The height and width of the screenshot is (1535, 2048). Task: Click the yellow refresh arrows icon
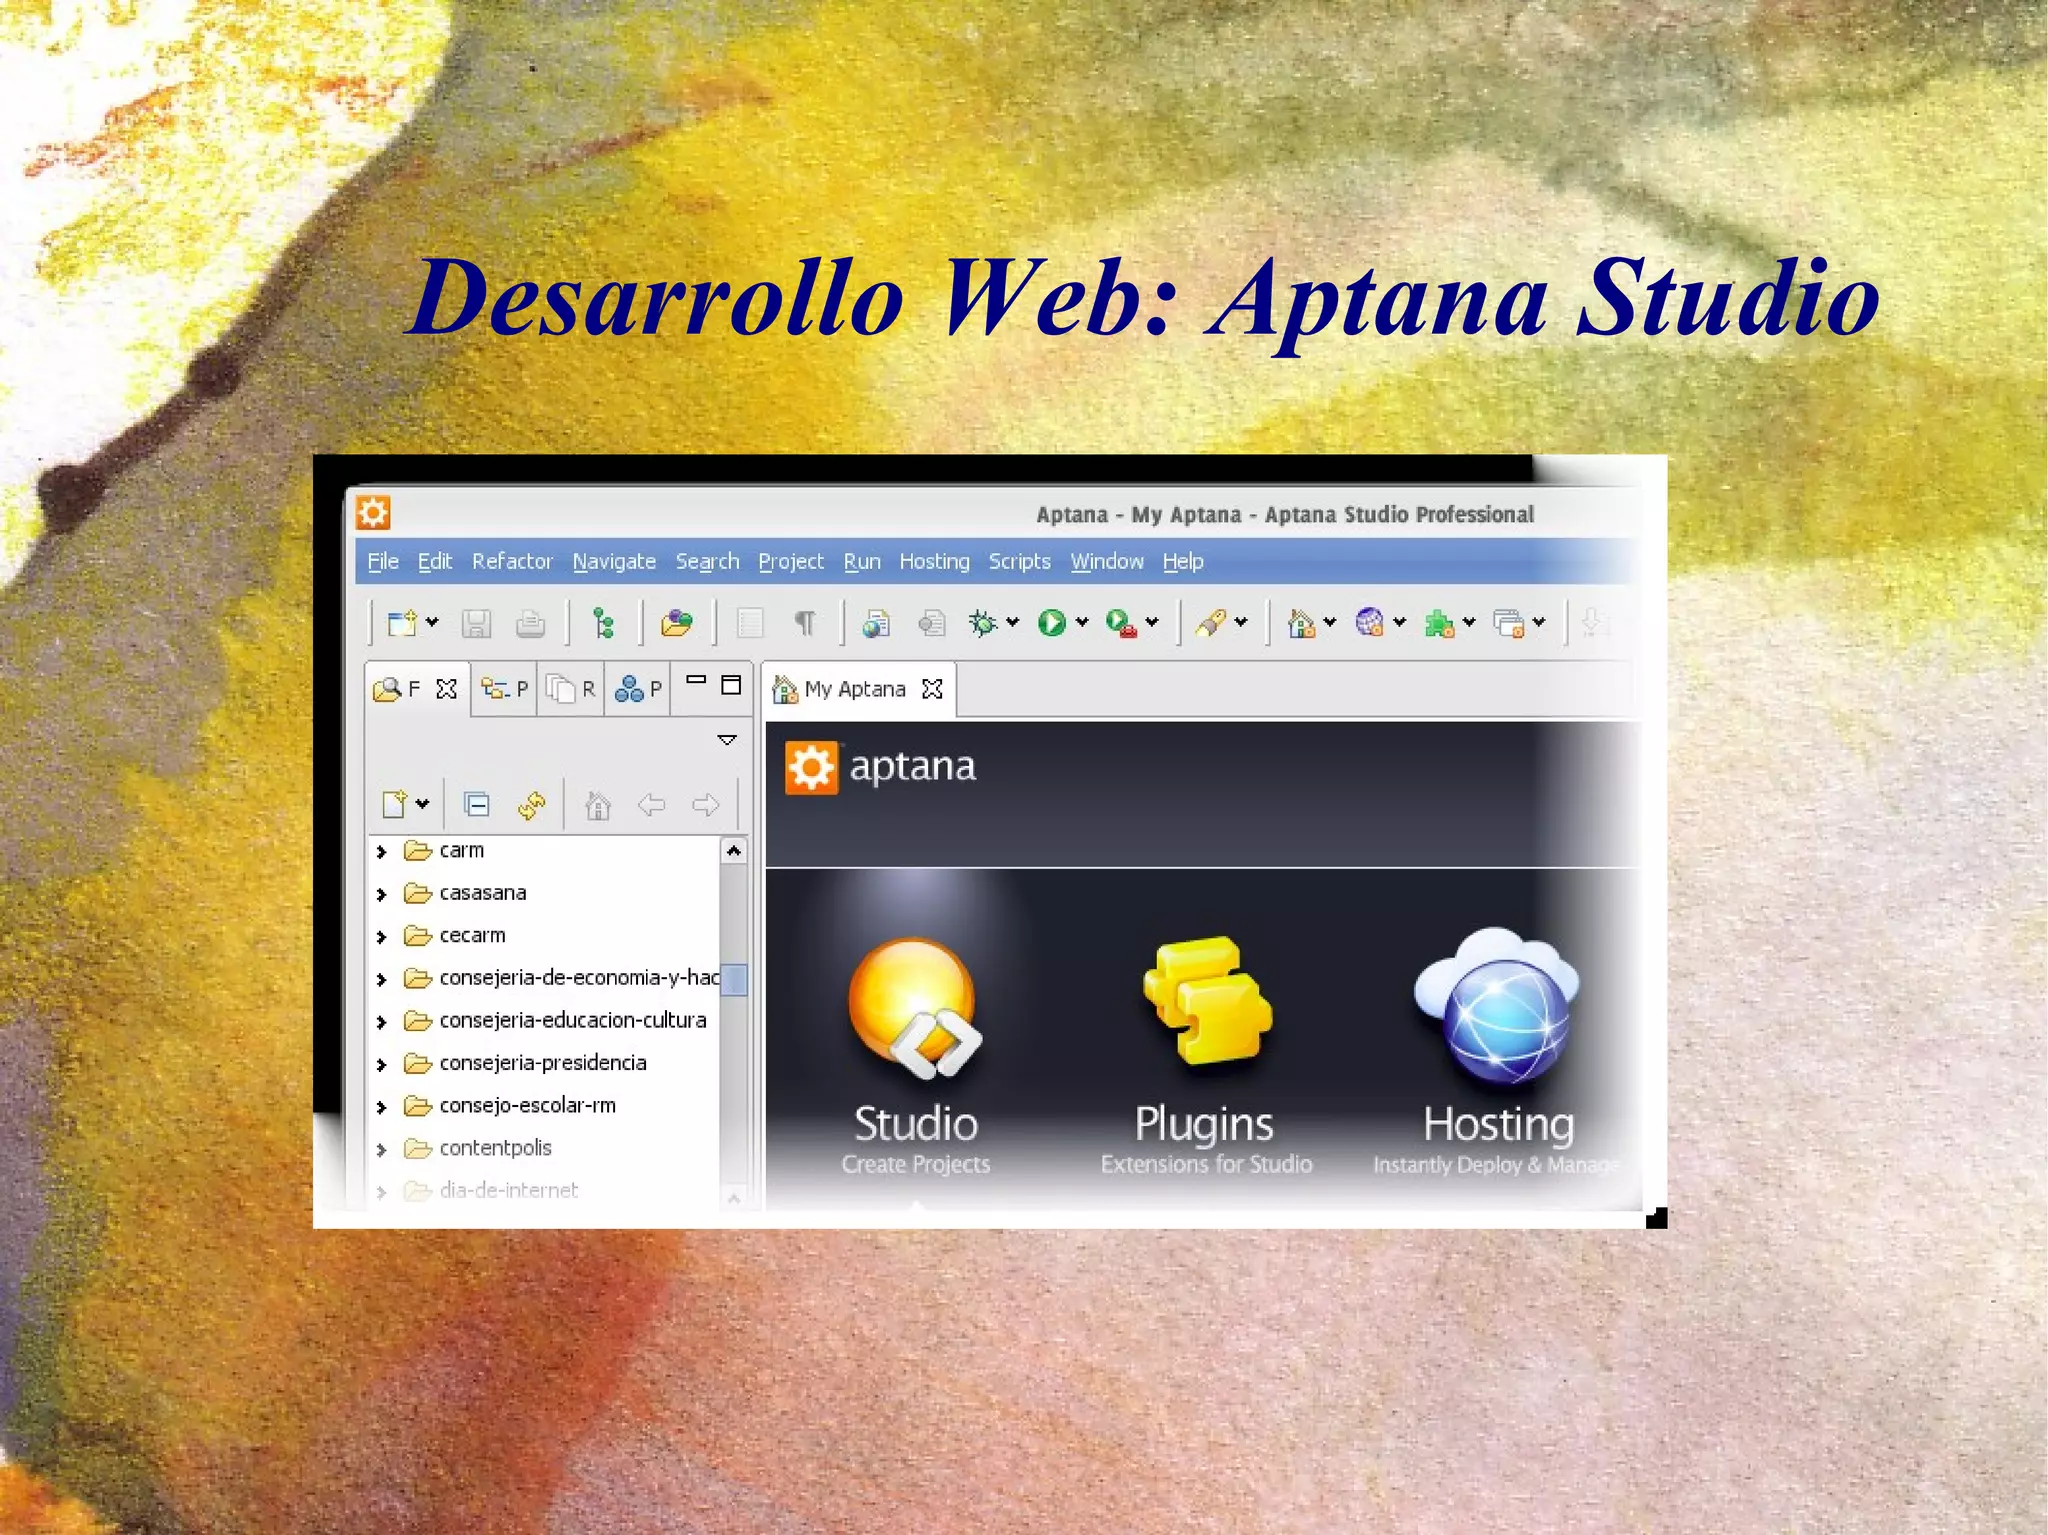532,805
